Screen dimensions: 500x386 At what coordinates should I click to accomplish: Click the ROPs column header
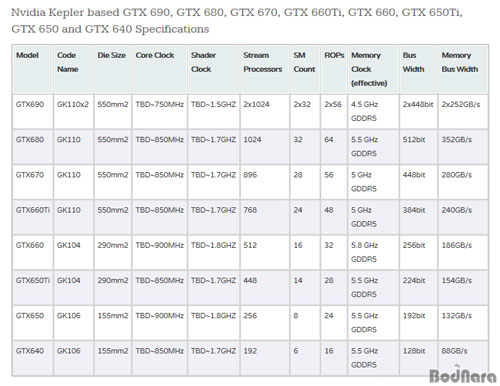334,55
